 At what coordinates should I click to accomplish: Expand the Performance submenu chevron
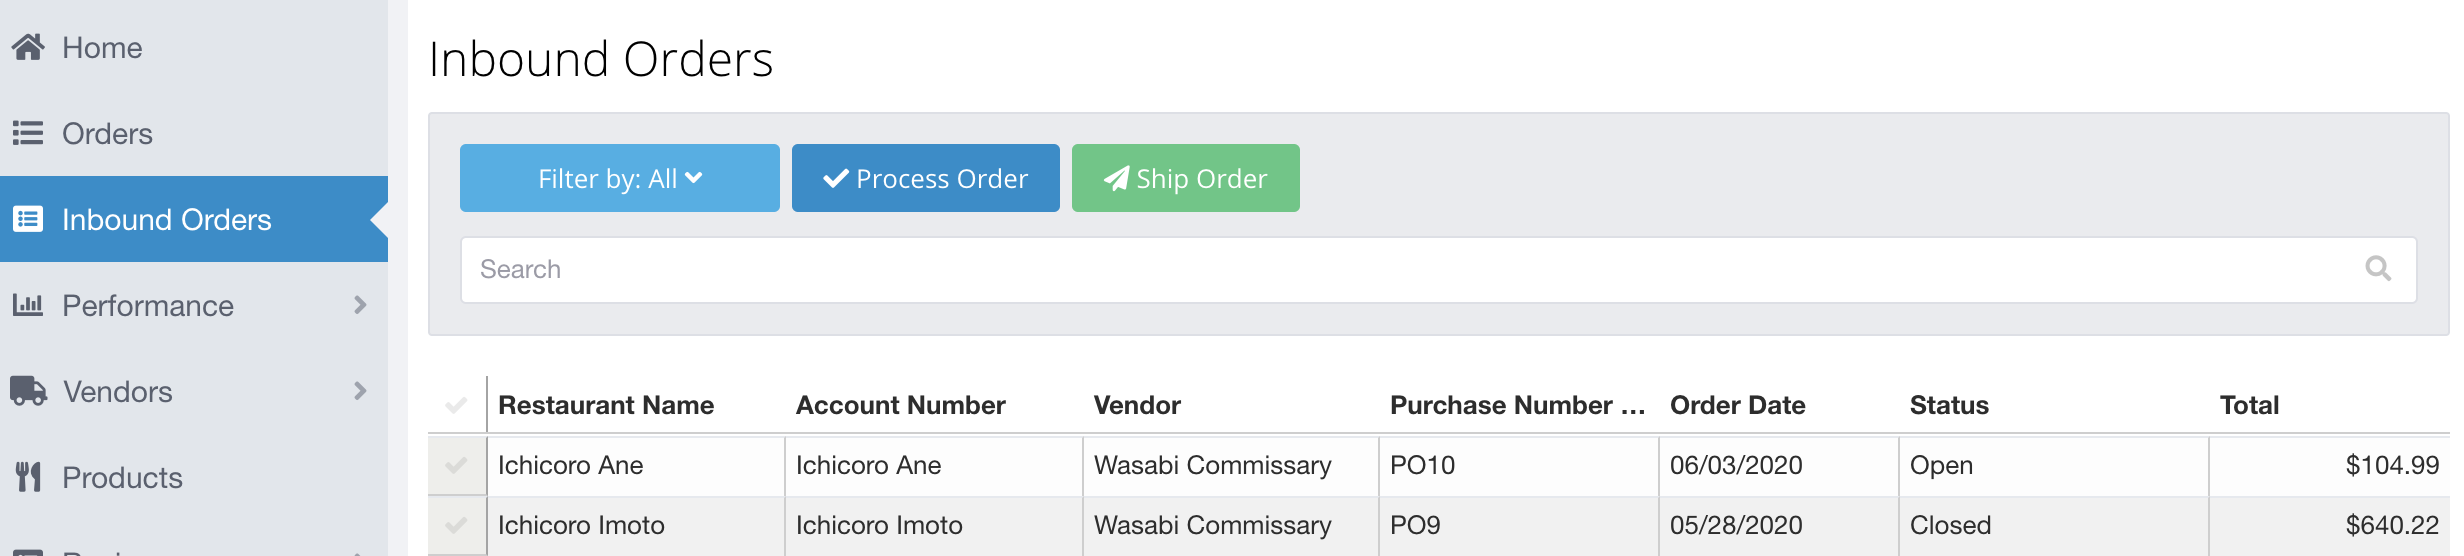point(360,305)
